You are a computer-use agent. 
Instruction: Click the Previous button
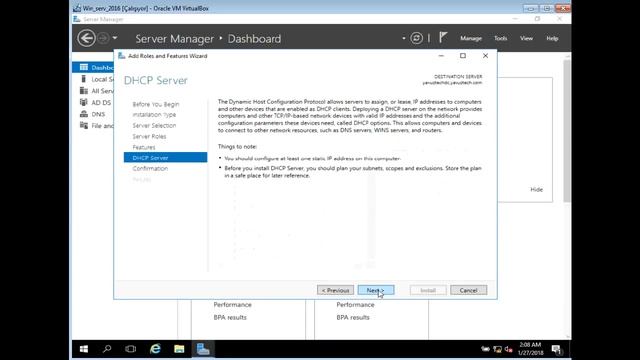[x=335, y=290]
